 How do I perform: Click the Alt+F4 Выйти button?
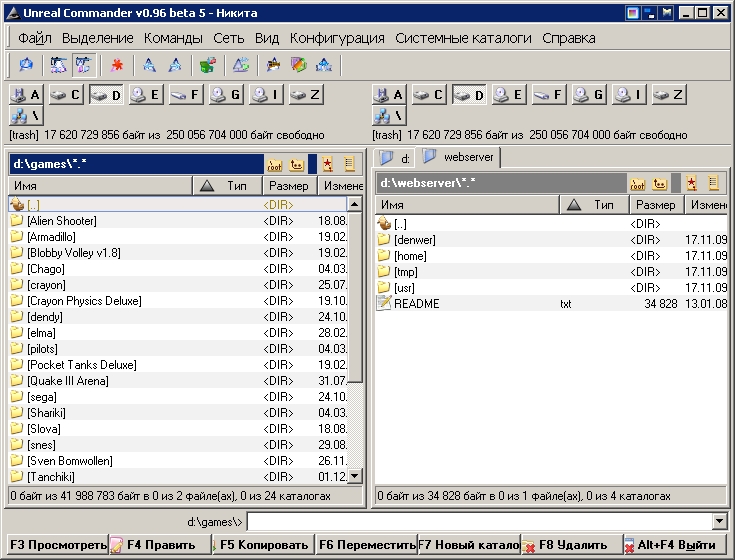click(675, 545)
